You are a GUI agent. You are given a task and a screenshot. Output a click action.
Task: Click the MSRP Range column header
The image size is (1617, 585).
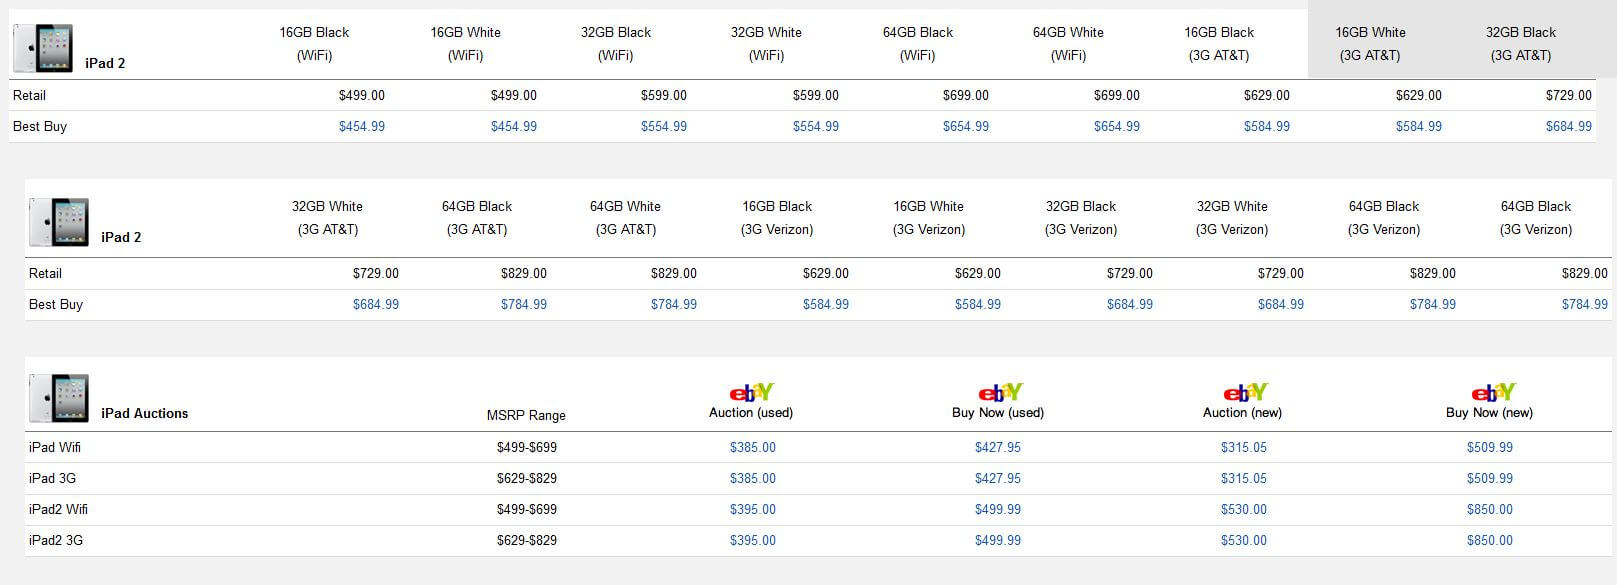(x=526, y=415)
